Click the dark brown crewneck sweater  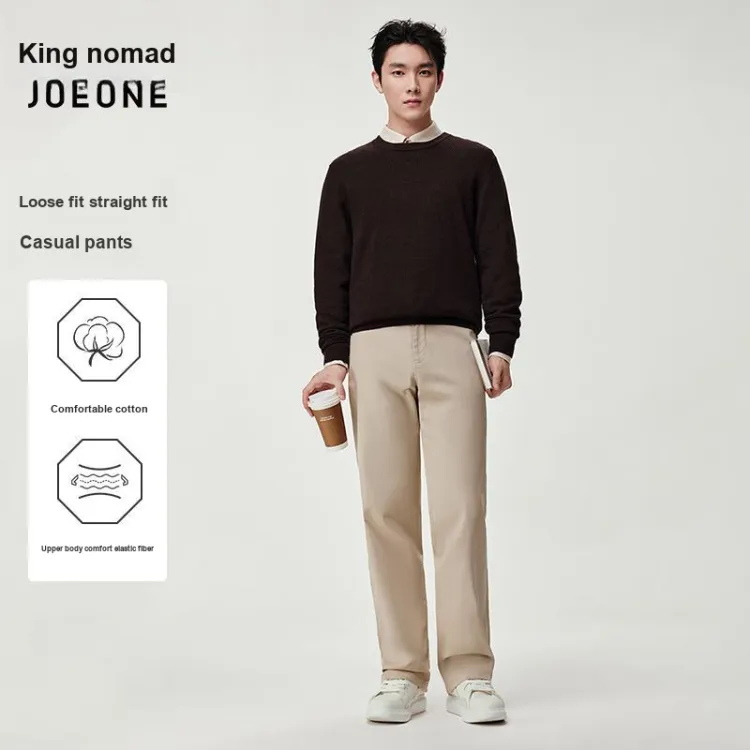coord(418,246)
